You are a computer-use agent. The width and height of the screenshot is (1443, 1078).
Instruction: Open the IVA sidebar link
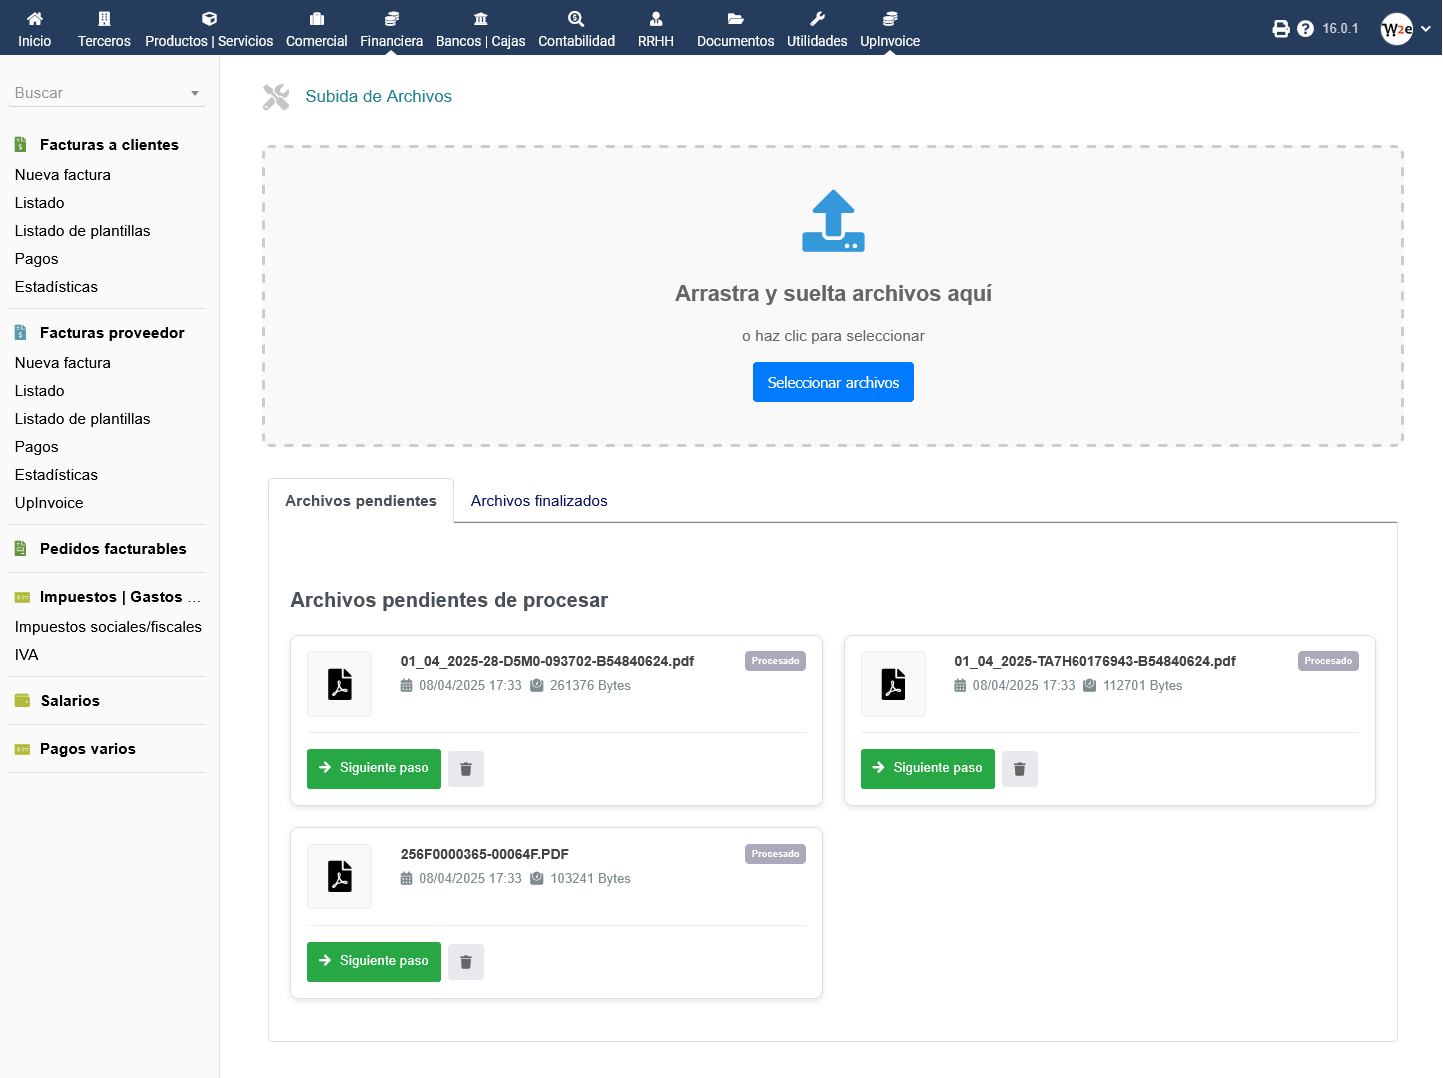tap(27, 655)
